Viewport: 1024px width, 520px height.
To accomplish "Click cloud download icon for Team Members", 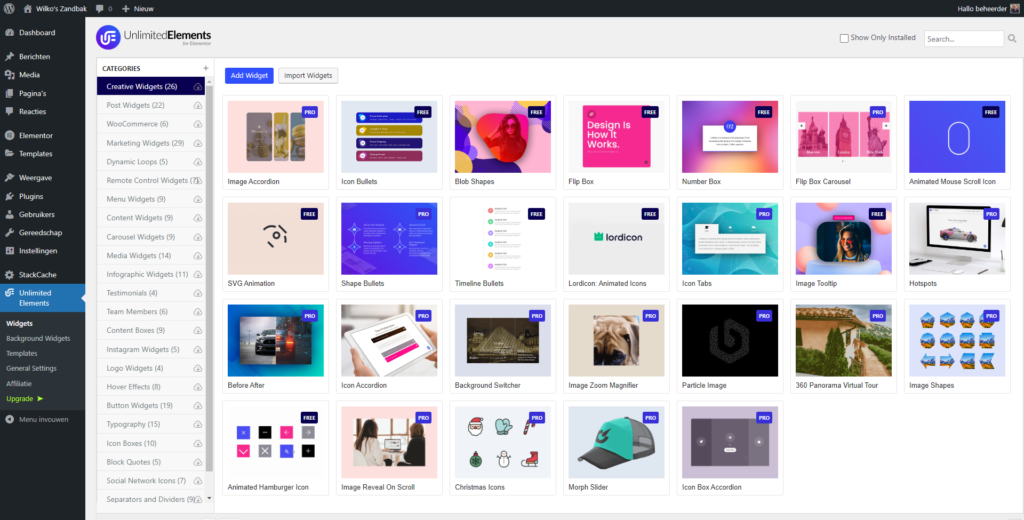I will pos(198,312).
